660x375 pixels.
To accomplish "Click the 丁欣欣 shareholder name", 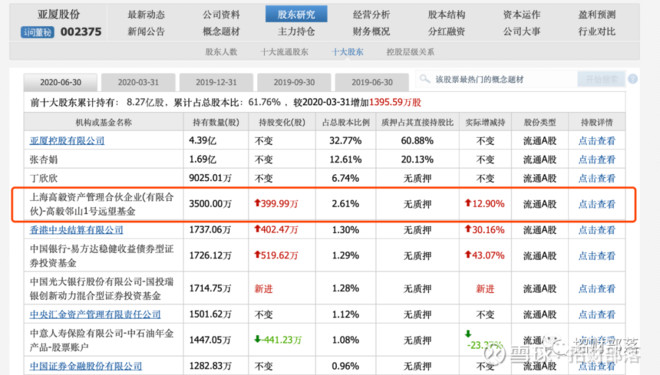I will click(x=43, y=178).
